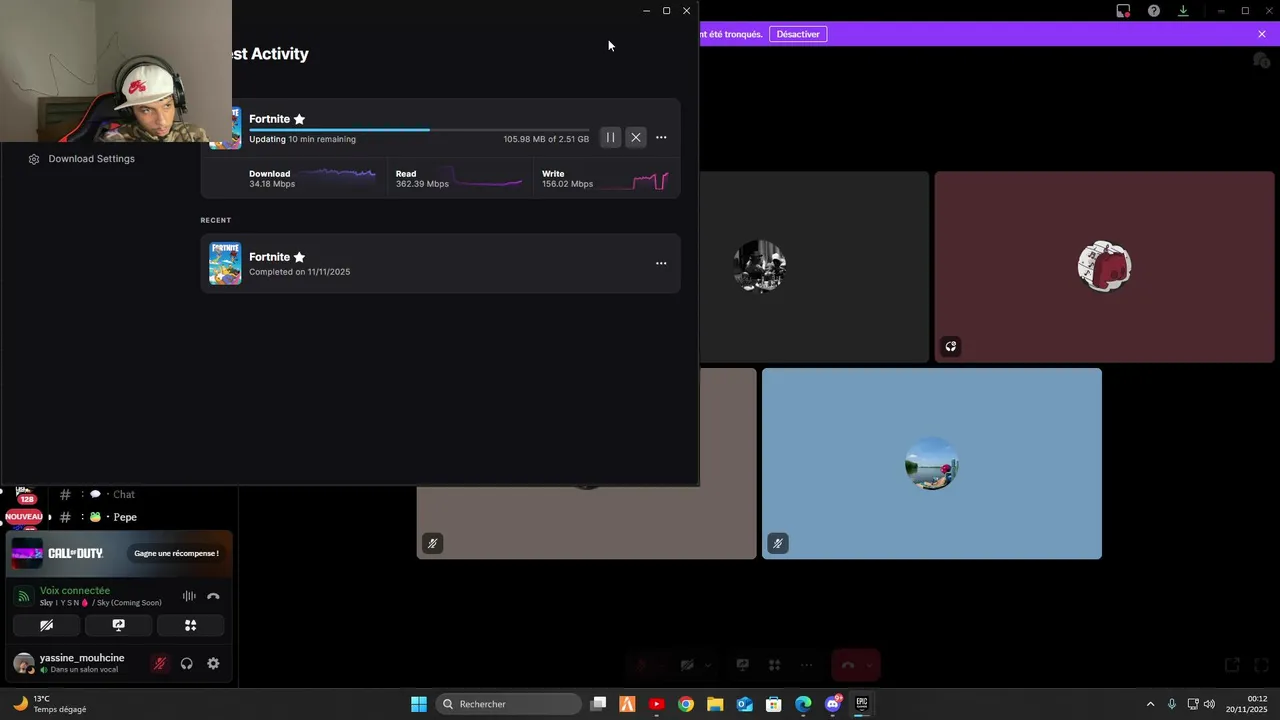Open the chat bubble icon in Discord call

[x=1261, y=61]
